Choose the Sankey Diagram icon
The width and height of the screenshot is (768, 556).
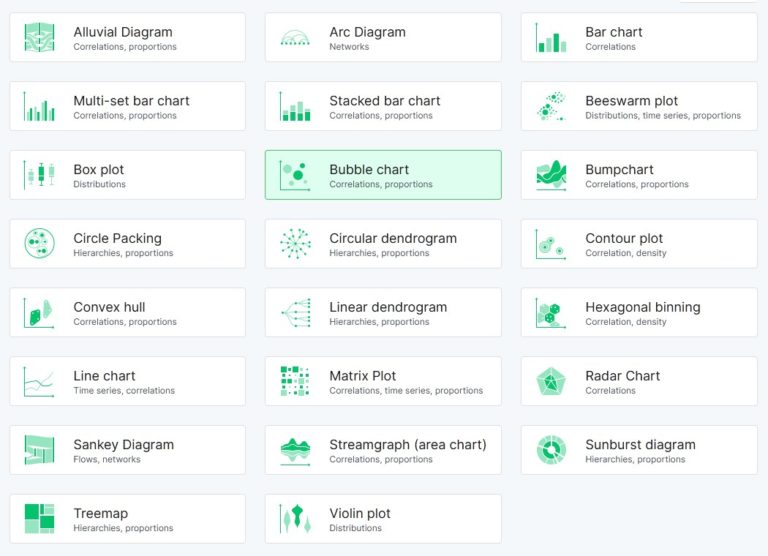tap(39, 450)
